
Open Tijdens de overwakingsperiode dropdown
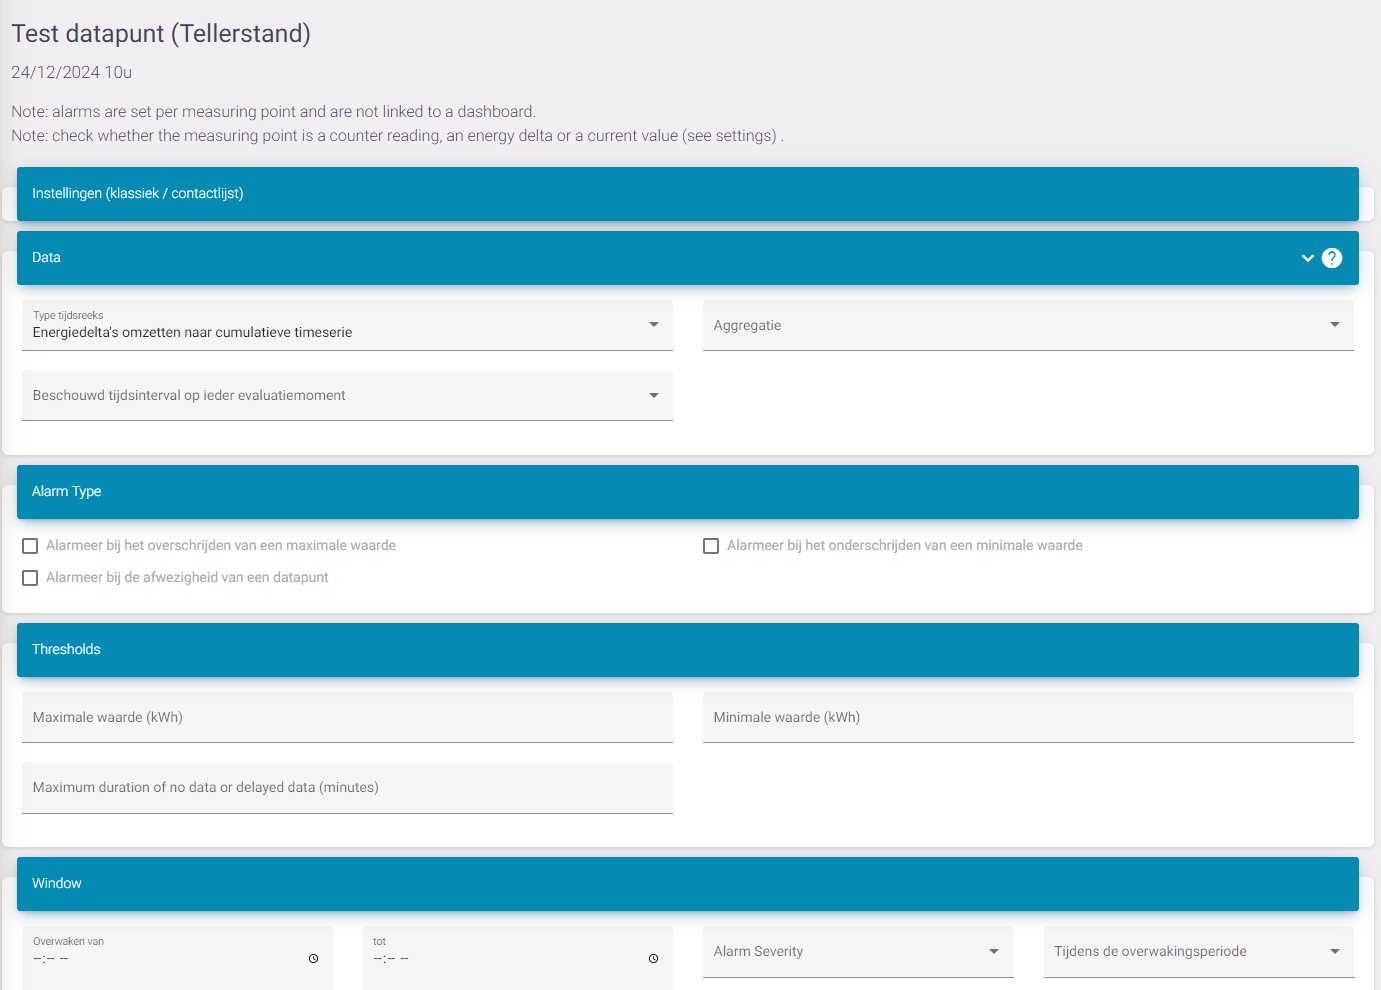point(1198,952)
